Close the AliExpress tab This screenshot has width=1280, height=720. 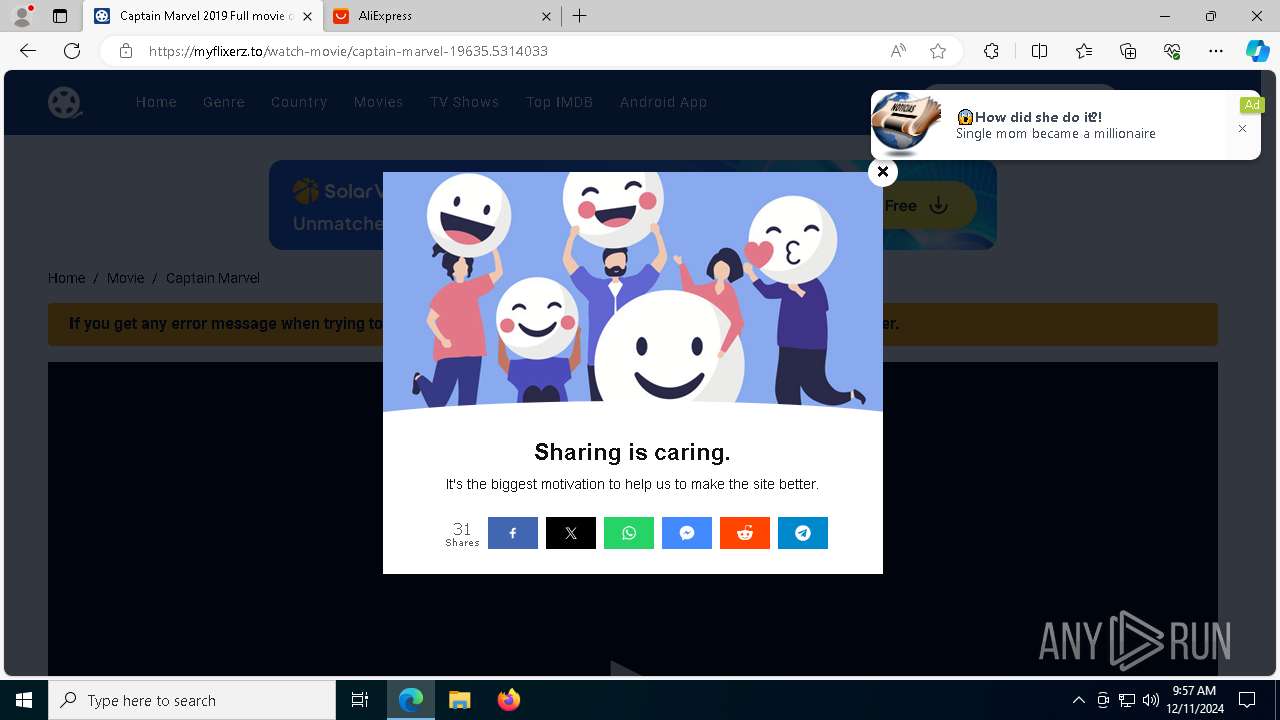546,16
